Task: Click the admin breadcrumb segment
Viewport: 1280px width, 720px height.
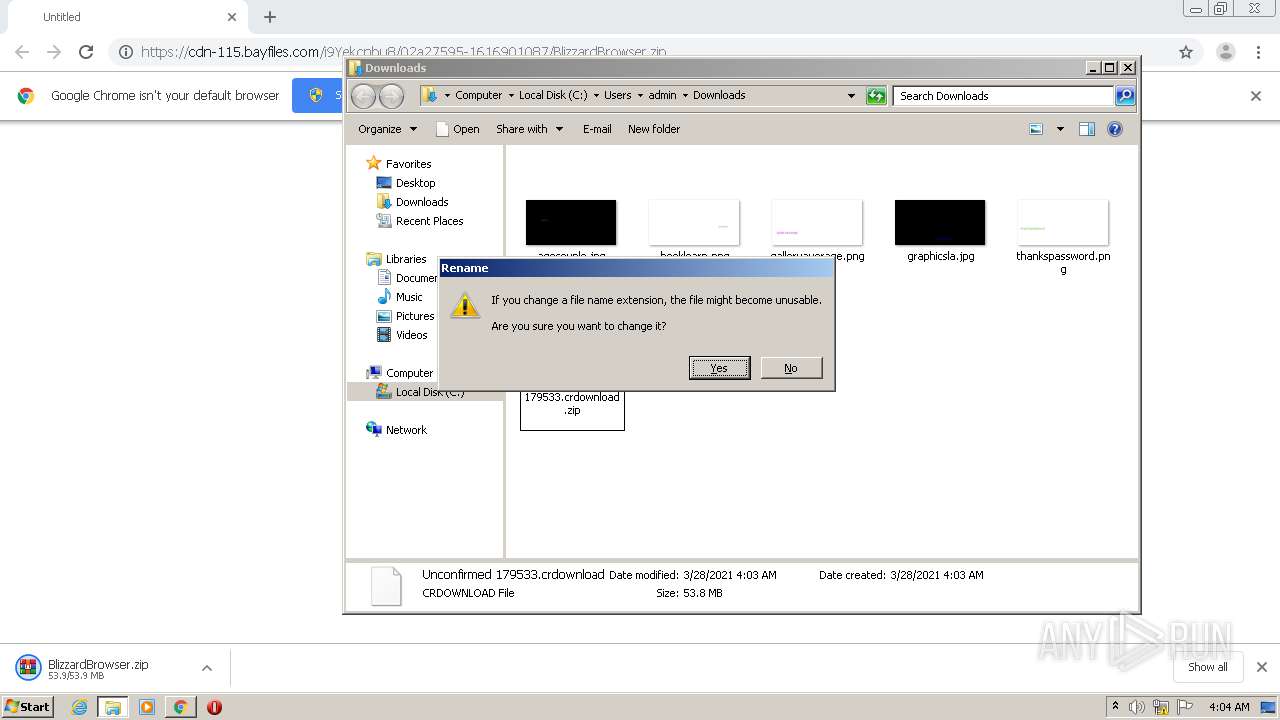Action: click(662, 96)
